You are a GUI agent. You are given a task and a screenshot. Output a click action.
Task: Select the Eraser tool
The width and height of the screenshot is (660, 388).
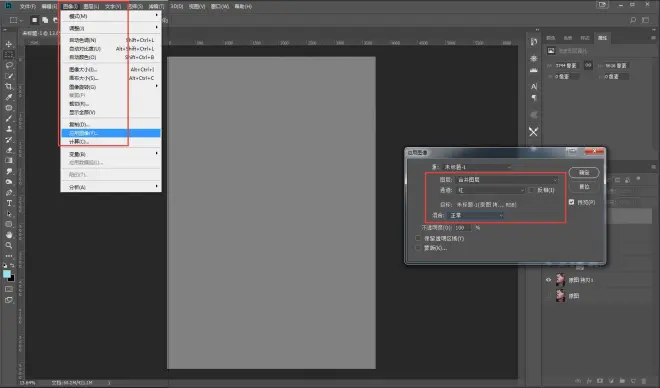8,150
